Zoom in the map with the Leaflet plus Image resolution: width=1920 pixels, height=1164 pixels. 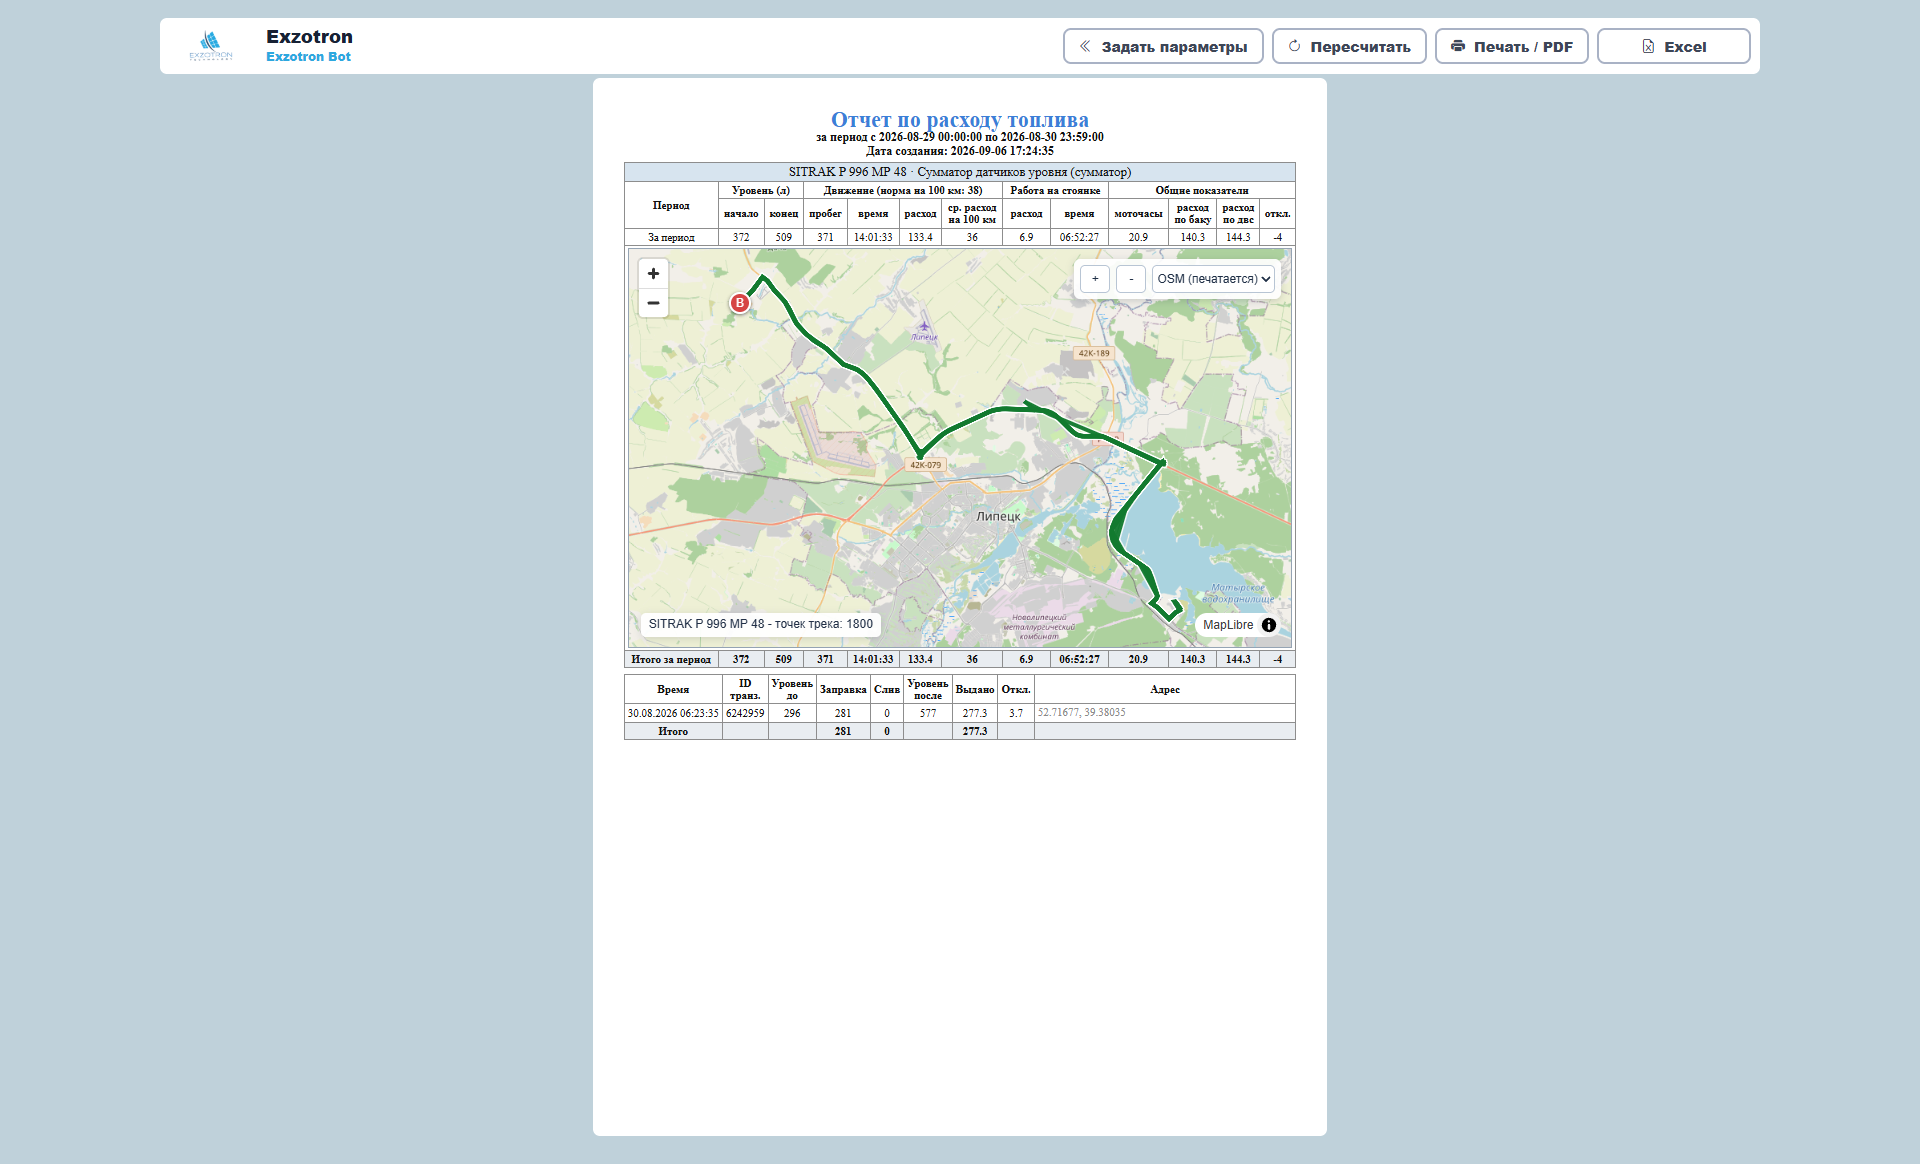pyautogui.click(x=653, y=273)
